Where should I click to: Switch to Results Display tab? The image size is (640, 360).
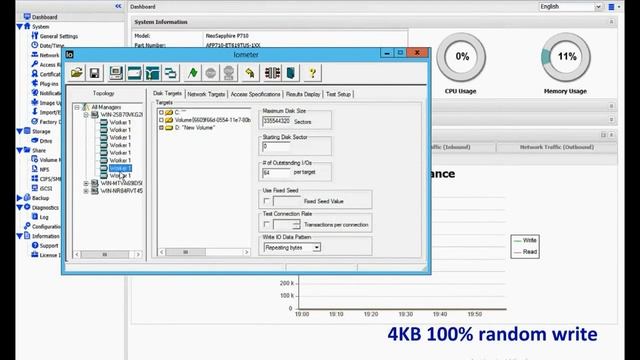303,94
